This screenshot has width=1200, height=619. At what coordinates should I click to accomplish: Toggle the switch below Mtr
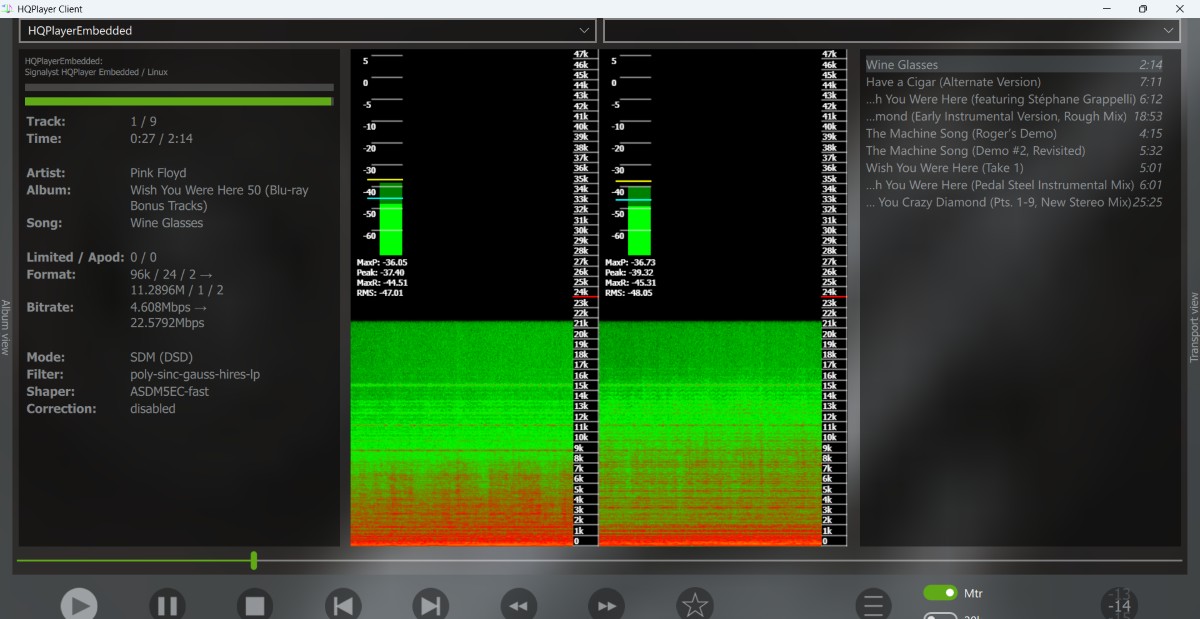click(940, 615)
